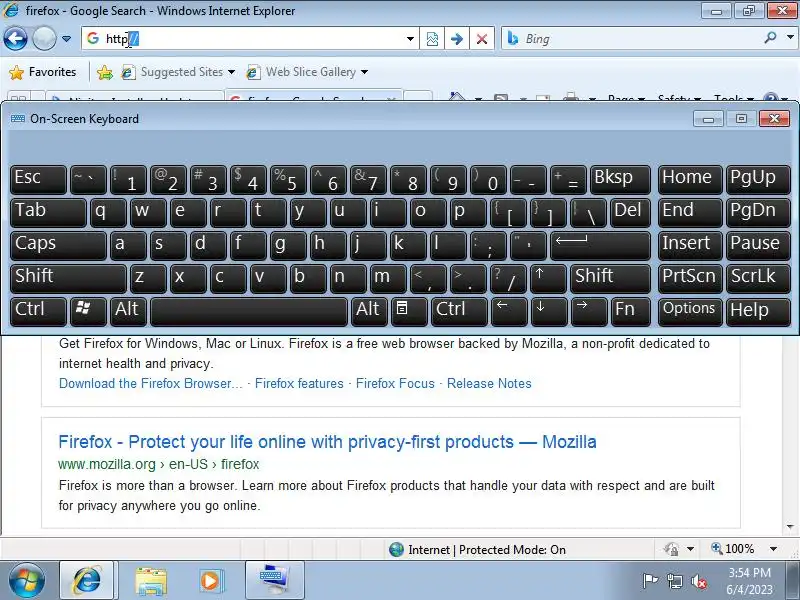This screenshot has width=800, height=600.
Task: Open the Firefox features link
Action: 299,384
